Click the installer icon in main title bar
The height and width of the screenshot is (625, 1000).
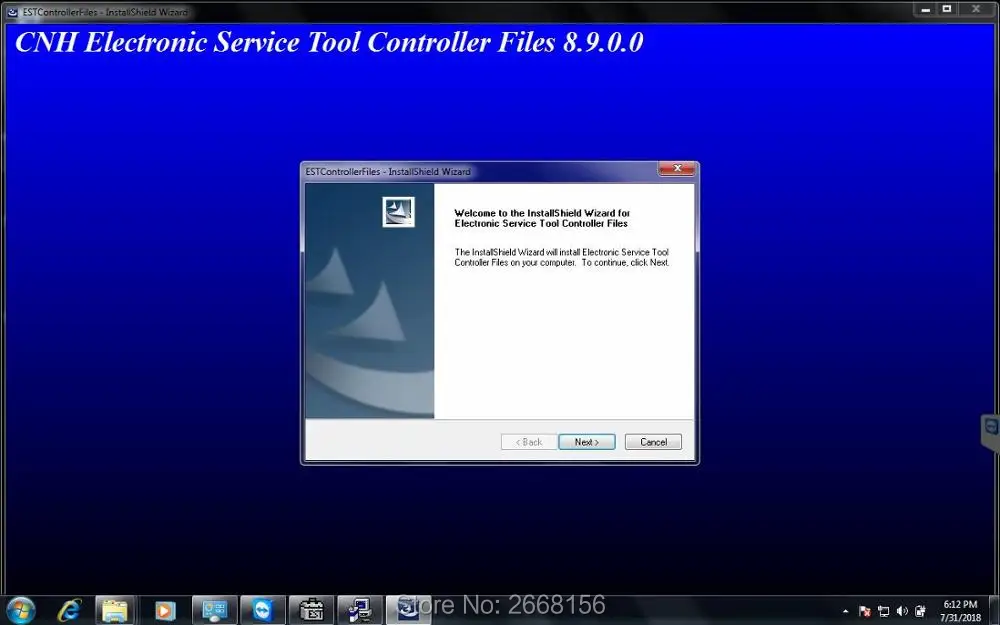click(x=12, y=11)
